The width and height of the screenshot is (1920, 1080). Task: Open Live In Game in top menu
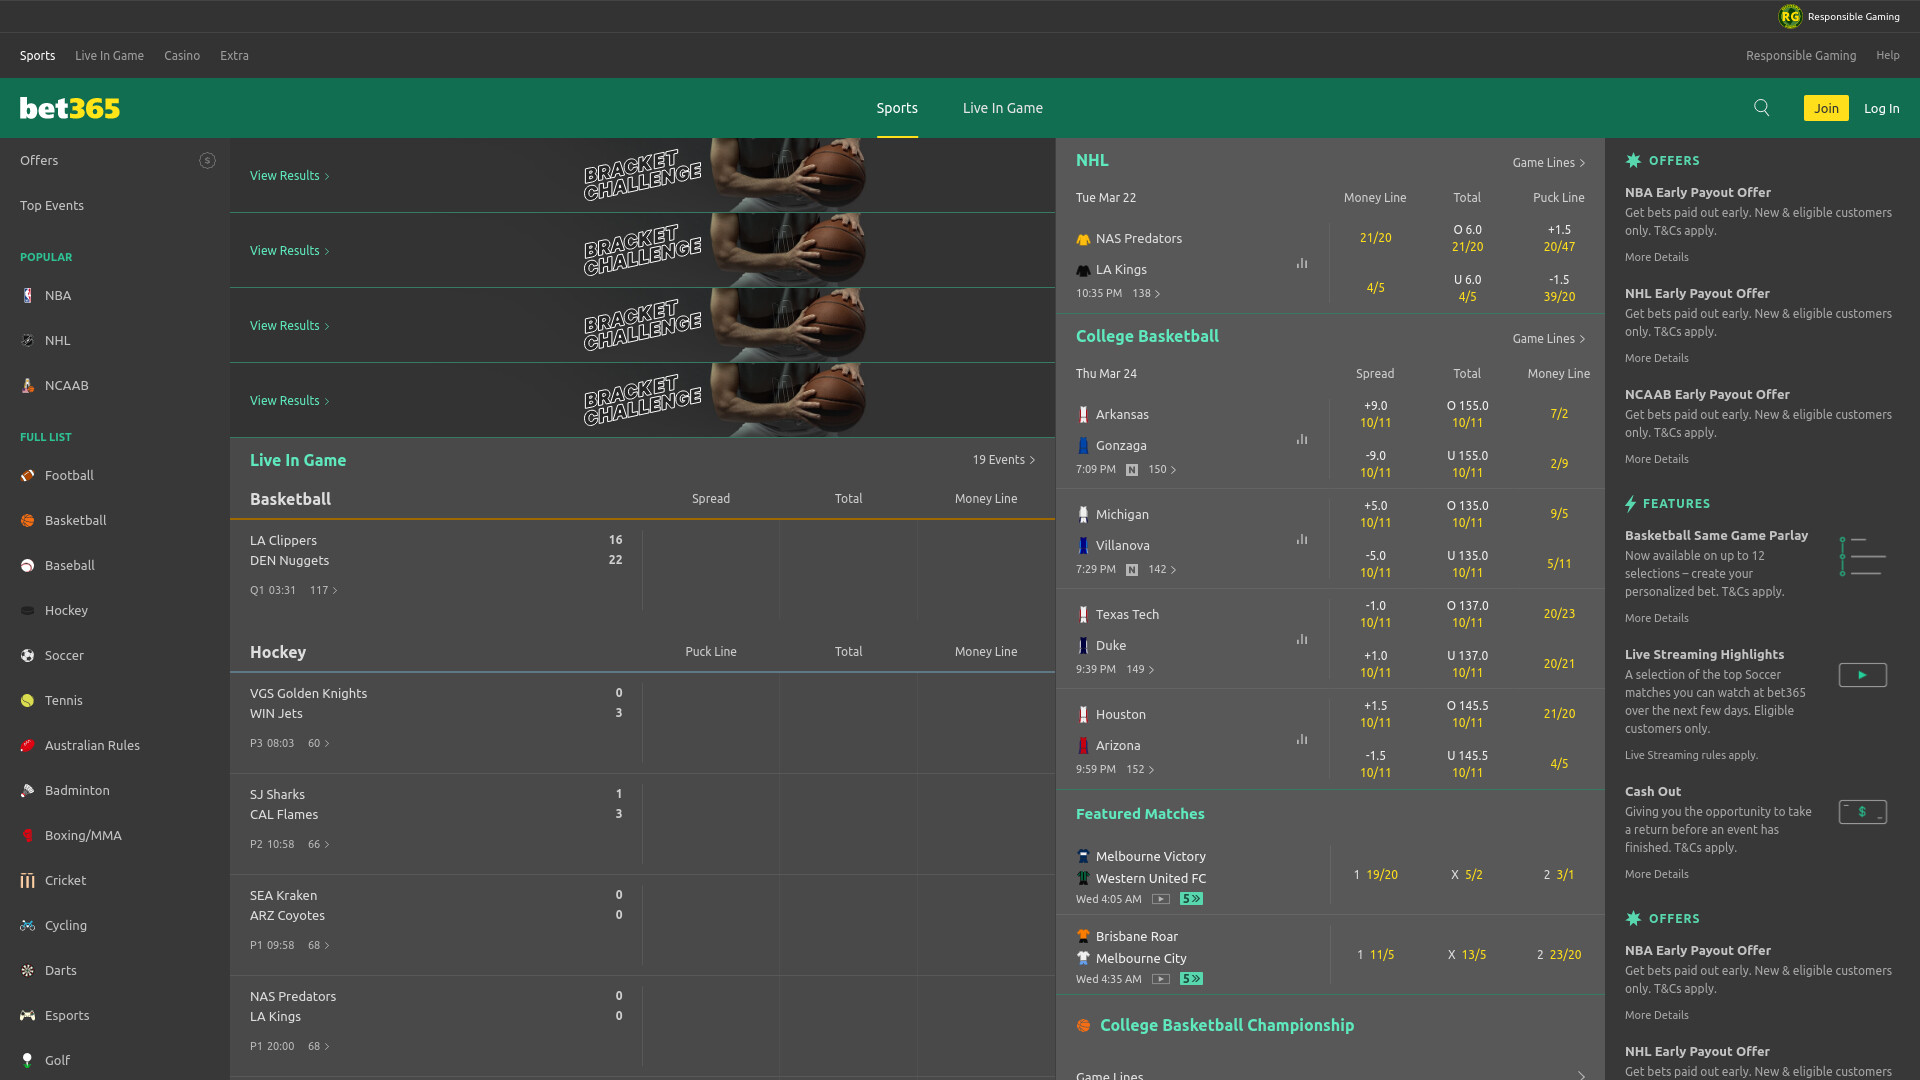tap(109, 55)
